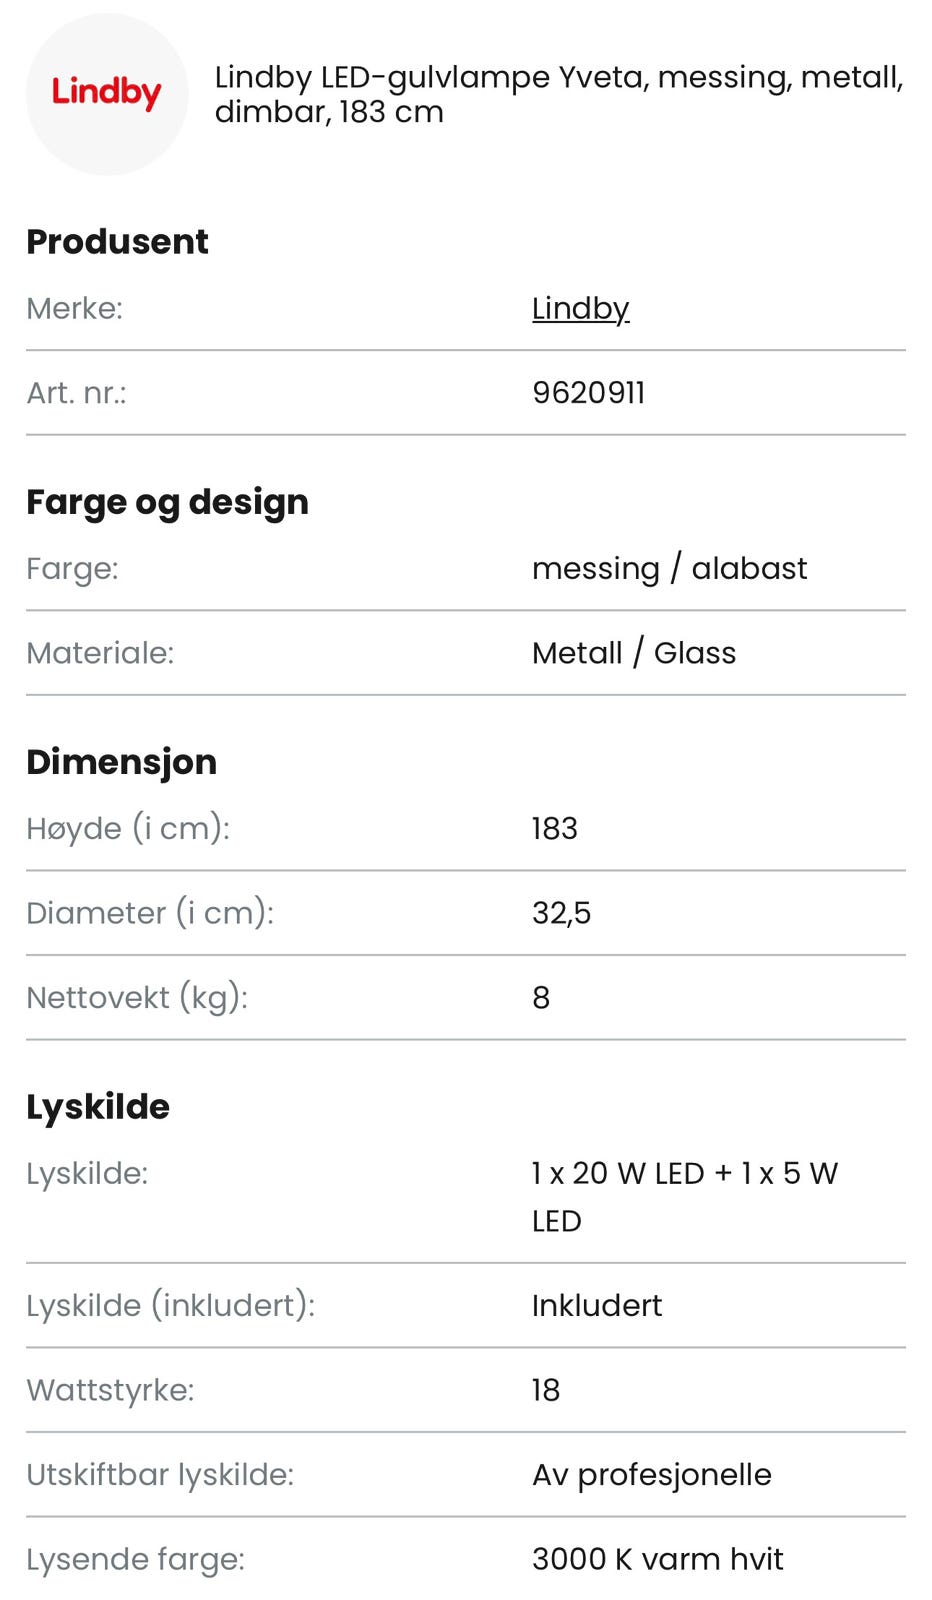The height and width of the screenshot is (1600, 932).
Task: Click the material value Metall / Glass
Action: point(633,653)
